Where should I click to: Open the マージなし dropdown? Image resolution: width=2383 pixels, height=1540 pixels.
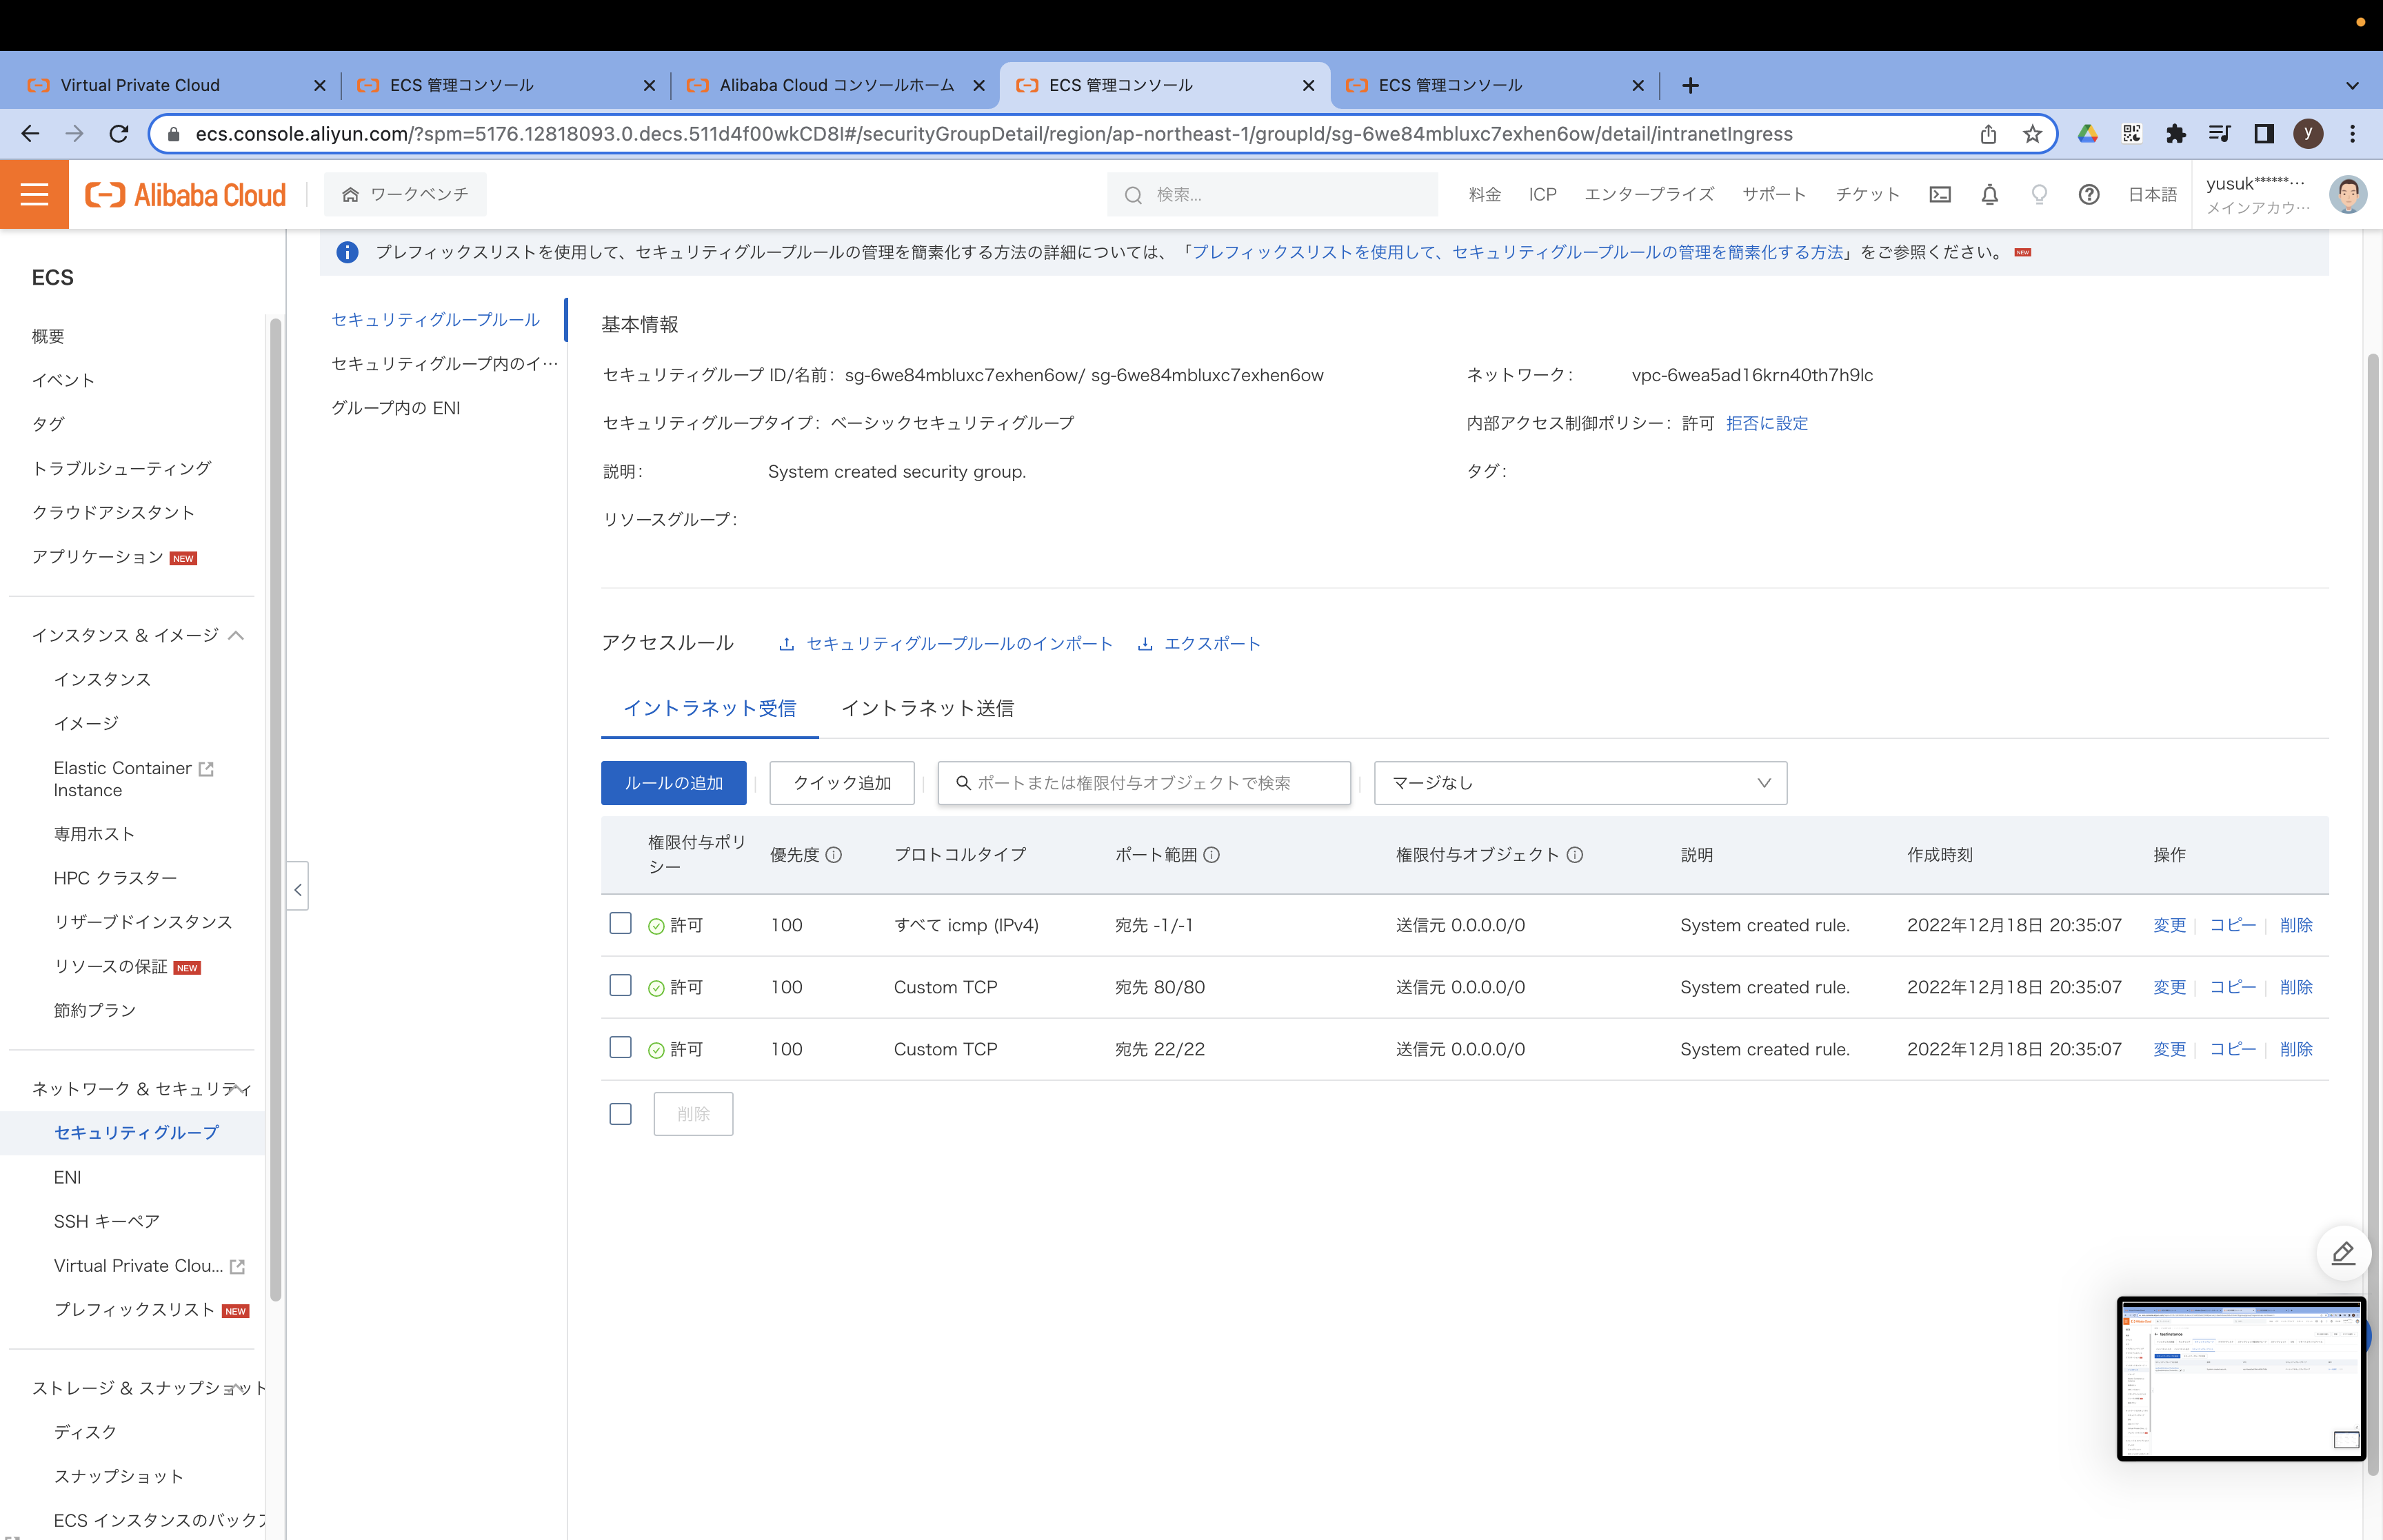(1578, 783)
